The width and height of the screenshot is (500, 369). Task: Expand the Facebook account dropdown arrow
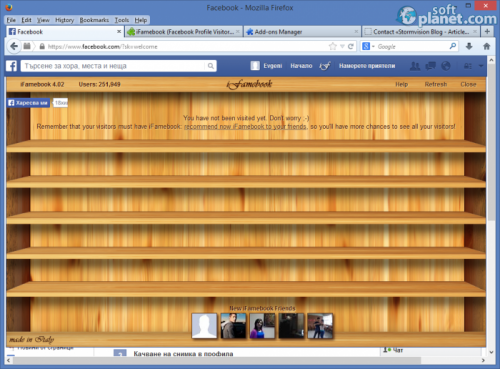(x=481, y=66)
